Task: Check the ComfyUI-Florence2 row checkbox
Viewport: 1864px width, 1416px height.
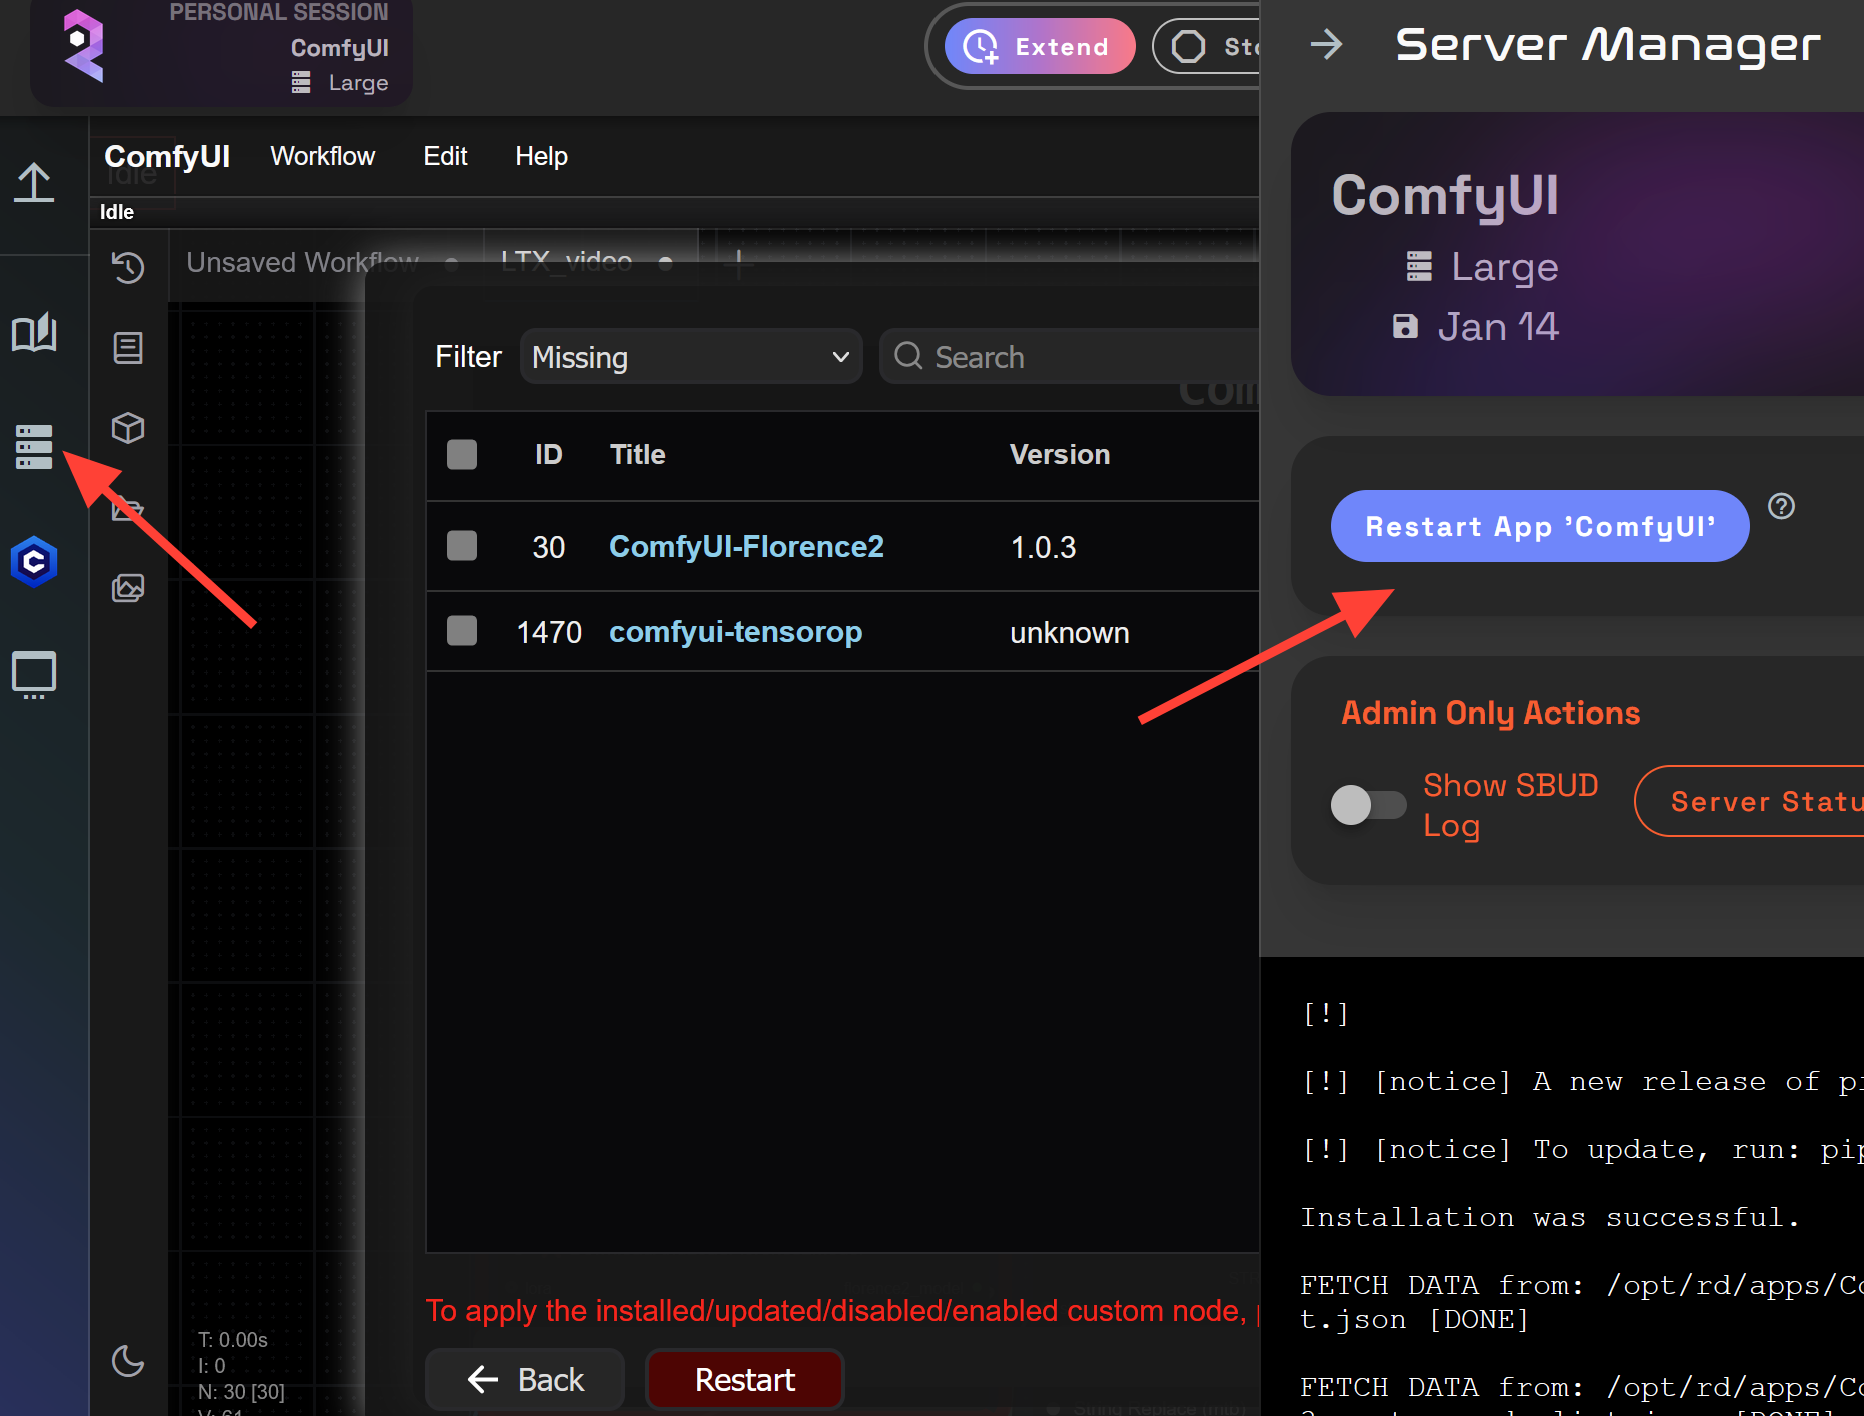Action: 462,546
